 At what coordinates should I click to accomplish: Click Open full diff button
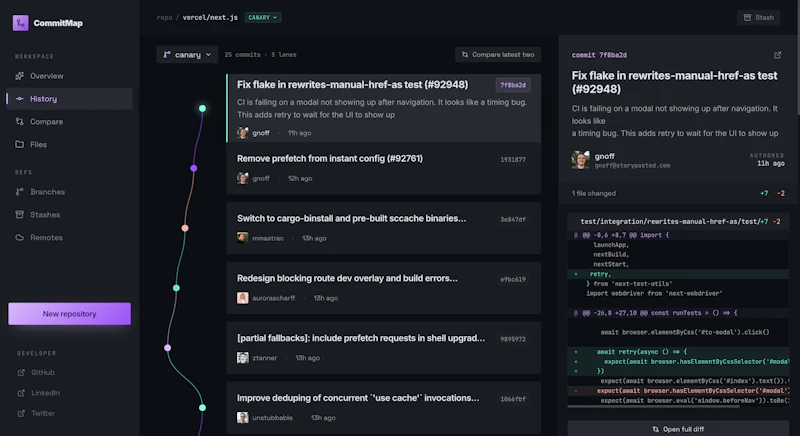[x=678, y=429]
